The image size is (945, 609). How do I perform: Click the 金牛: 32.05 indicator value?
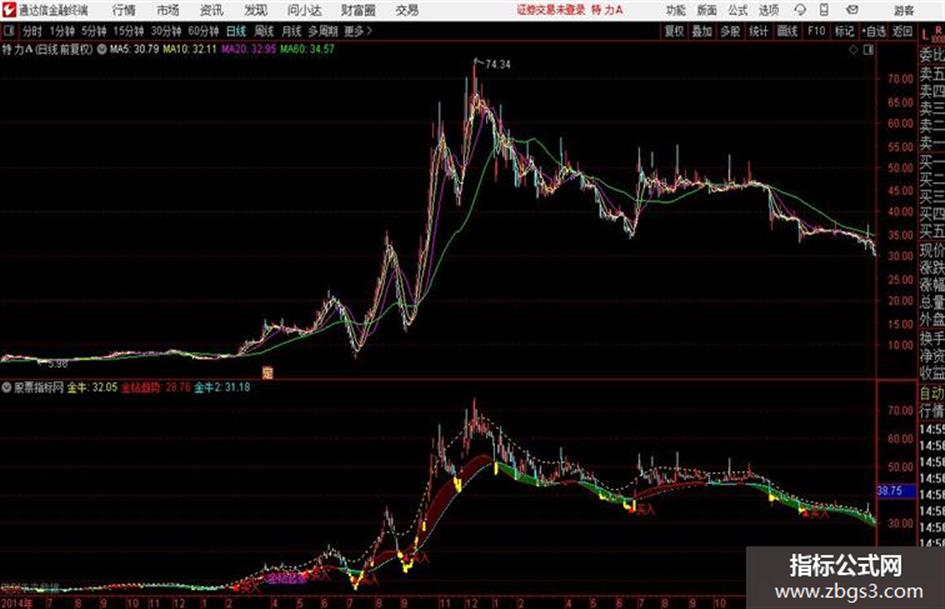pos(92,388)
